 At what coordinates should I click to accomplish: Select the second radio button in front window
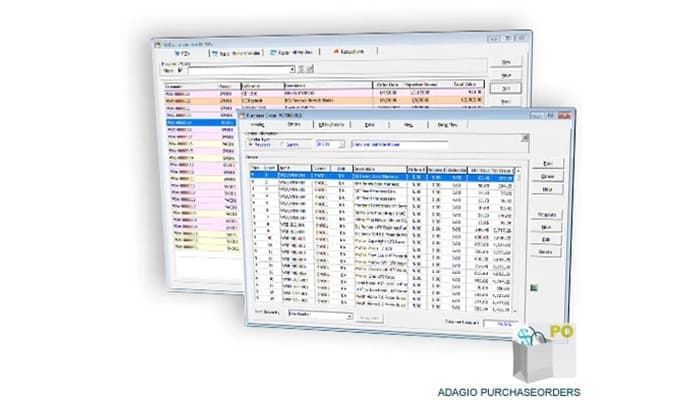point(283,145)
